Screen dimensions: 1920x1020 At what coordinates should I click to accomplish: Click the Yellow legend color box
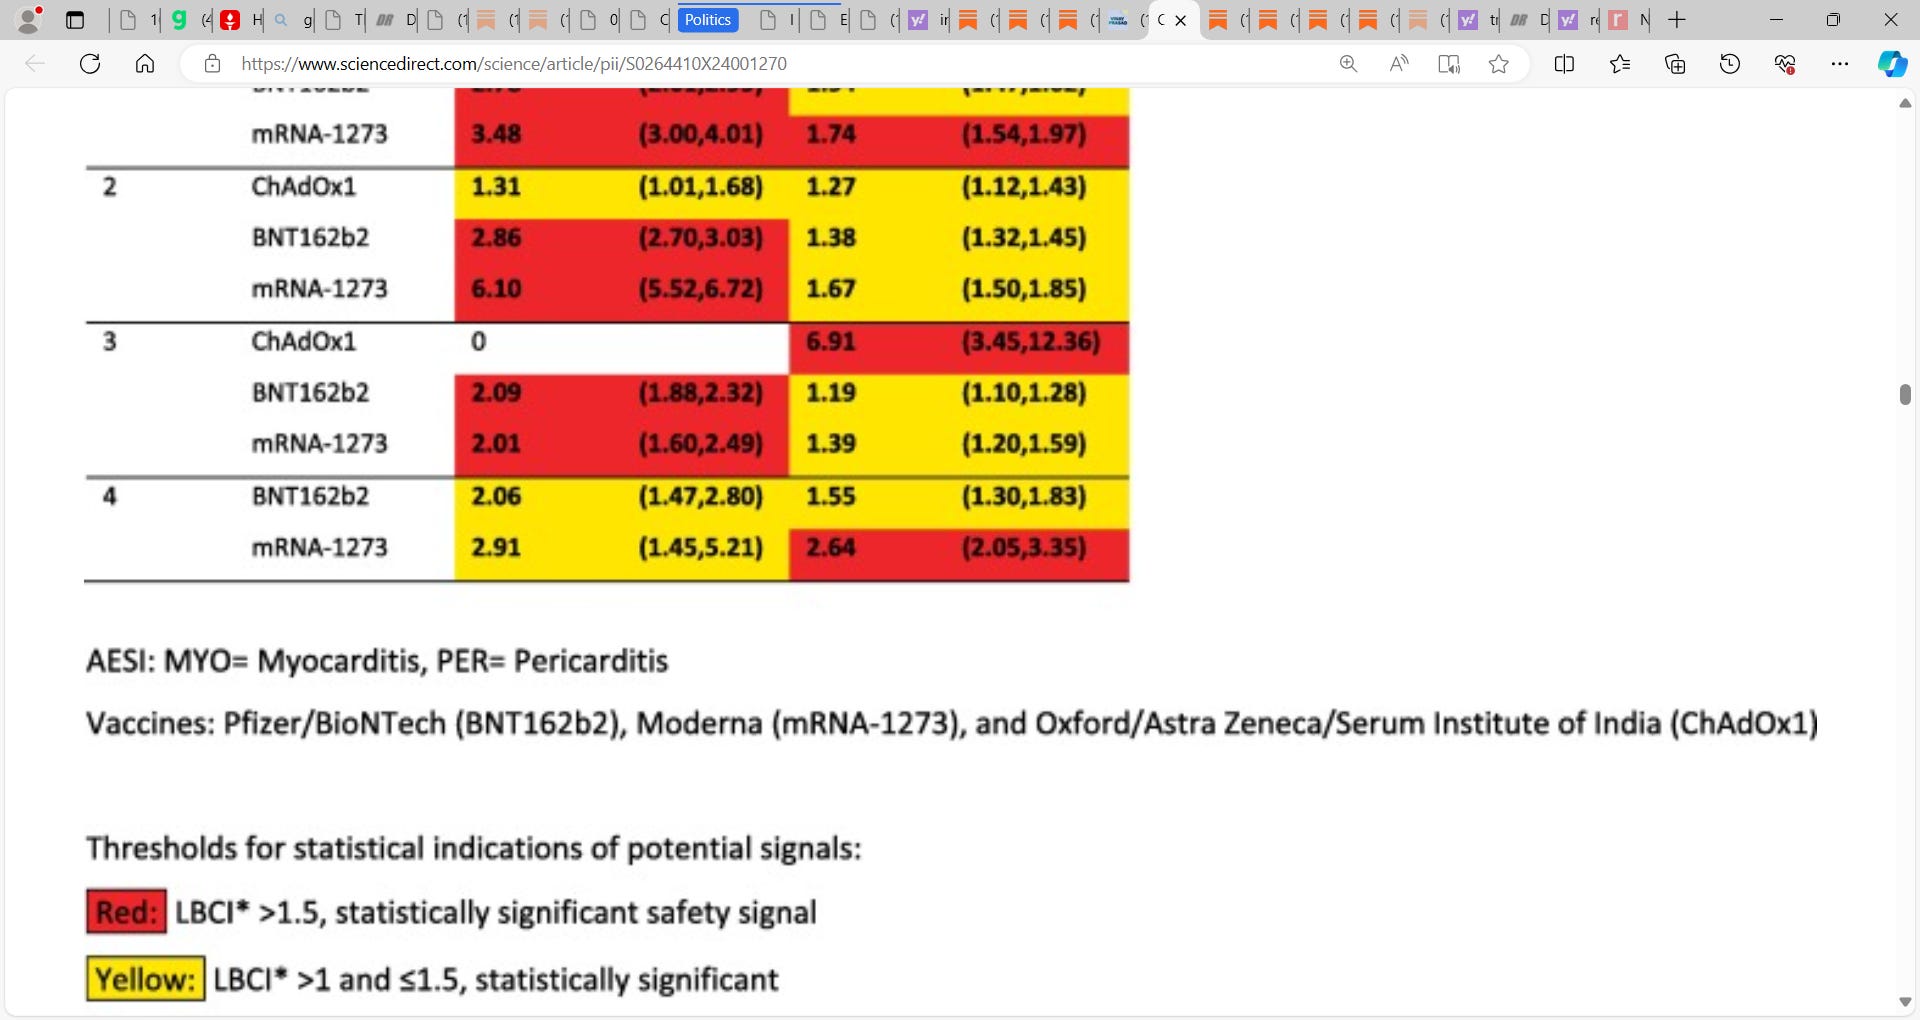pyautogui.click(x=146, y=979)
